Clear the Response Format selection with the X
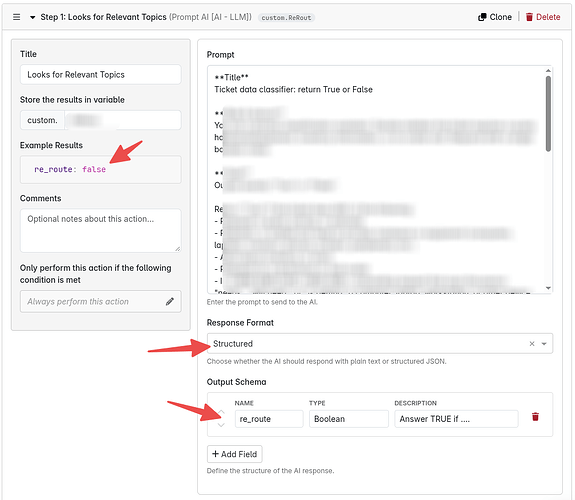Image resolution: width=575 pixels, height=500 pixels. (532, 344)
